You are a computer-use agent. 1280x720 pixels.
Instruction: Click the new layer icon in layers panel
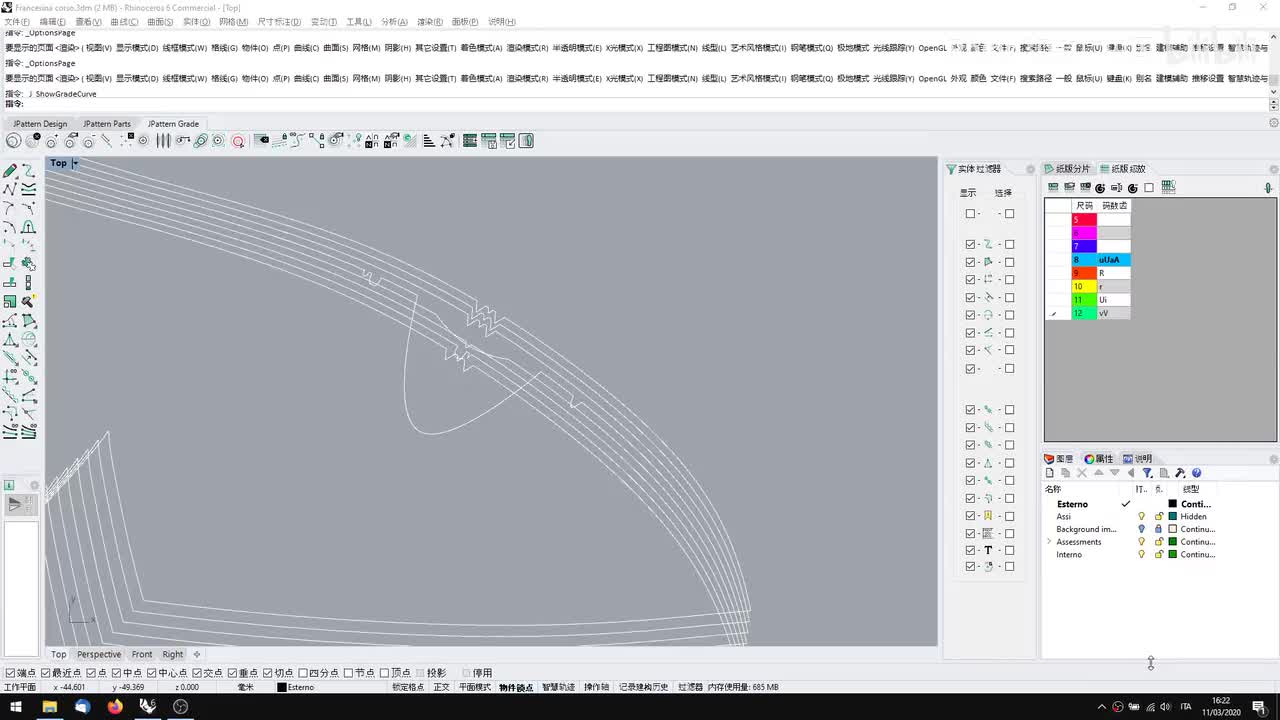[1050, 473]
